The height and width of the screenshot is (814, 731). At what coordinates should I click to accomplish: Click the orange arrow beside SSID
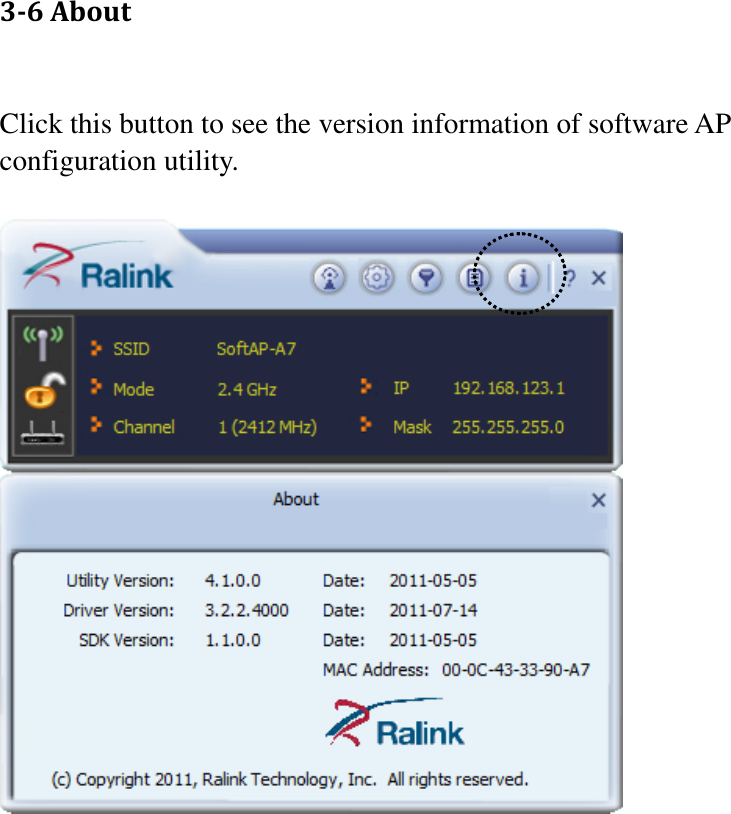coord(96,348)
